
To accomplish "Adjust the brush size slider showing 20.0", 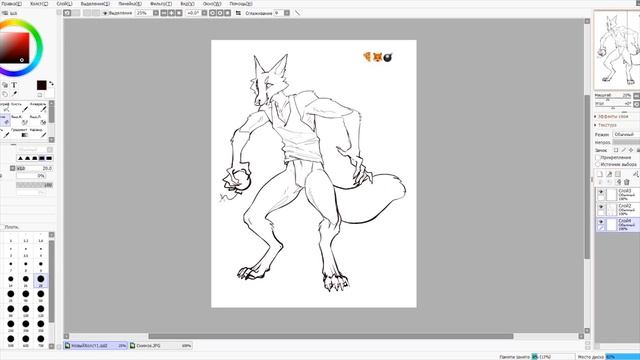I will pyautogui.click(x=34, y=168).
